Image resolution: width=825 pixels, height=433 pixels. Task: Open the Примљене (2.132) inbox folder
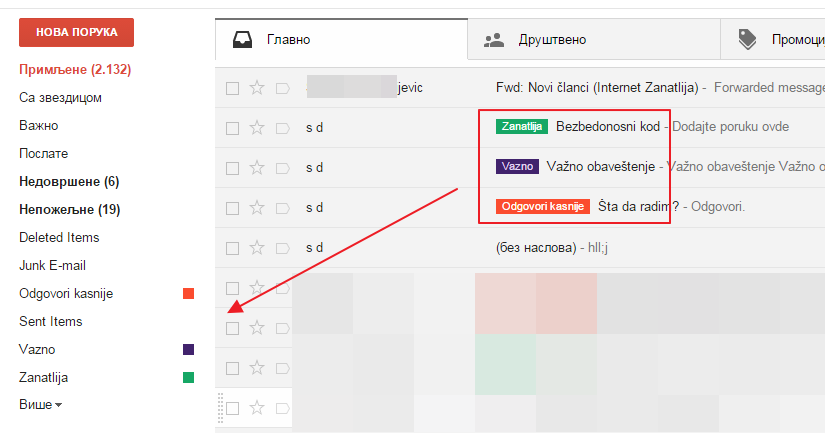(75, 69)
